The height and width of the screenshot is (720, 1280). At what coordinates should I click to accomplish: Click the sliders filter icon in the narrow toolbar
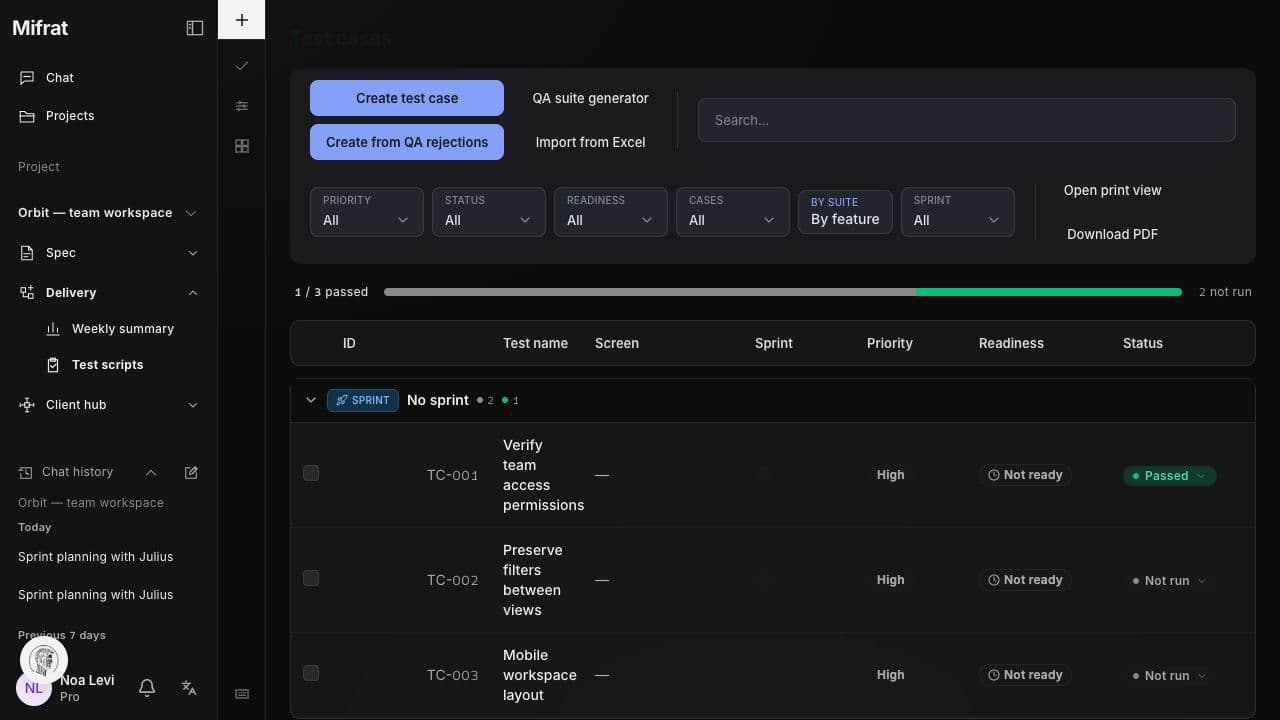coord(241,106)
